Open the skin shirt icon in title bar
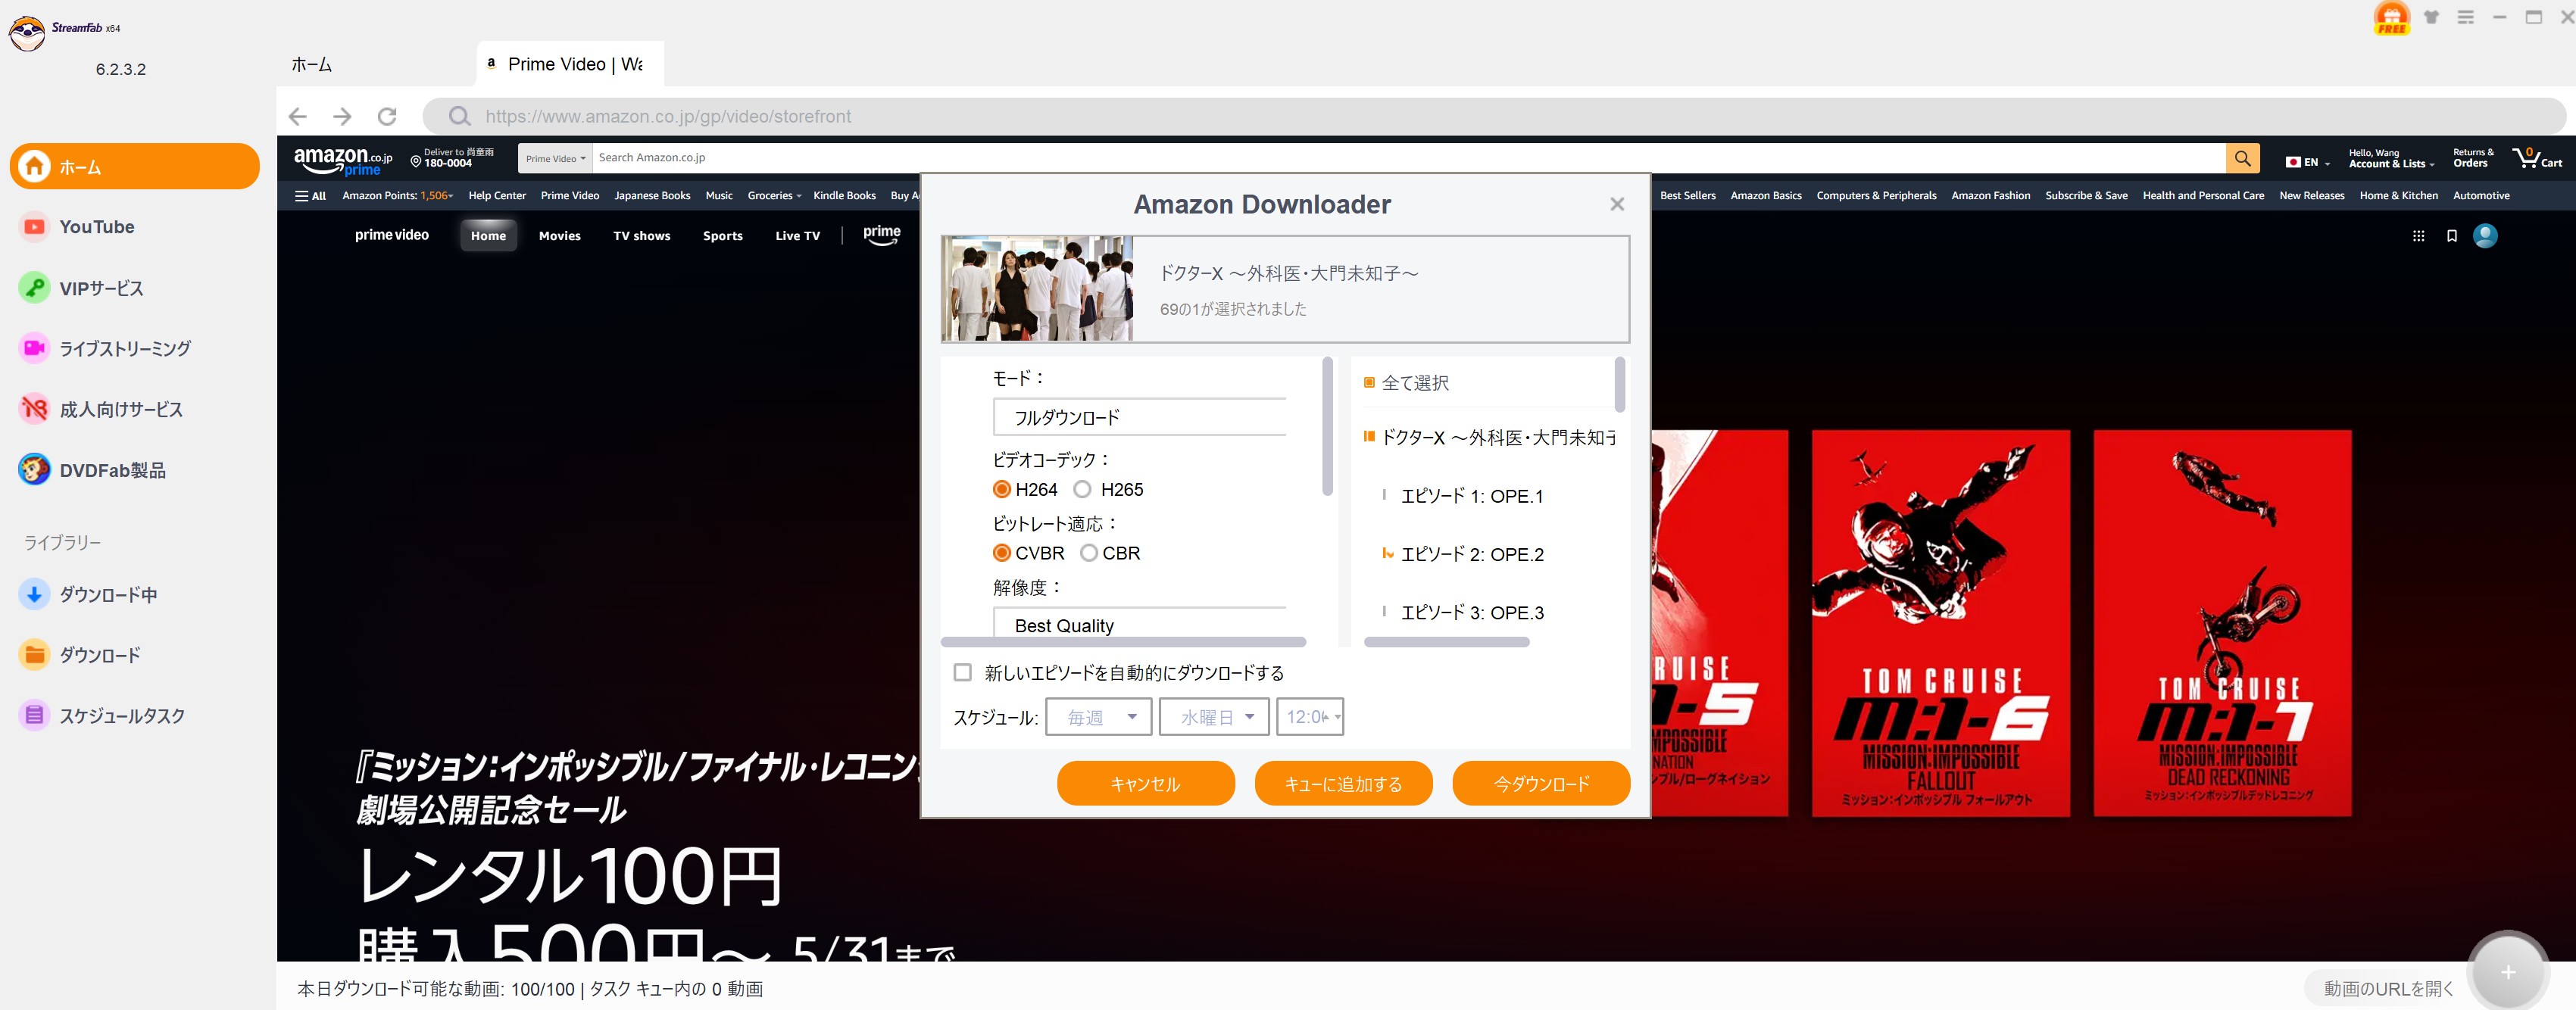2576x1010 pixels. click(x=2431, y=17)
